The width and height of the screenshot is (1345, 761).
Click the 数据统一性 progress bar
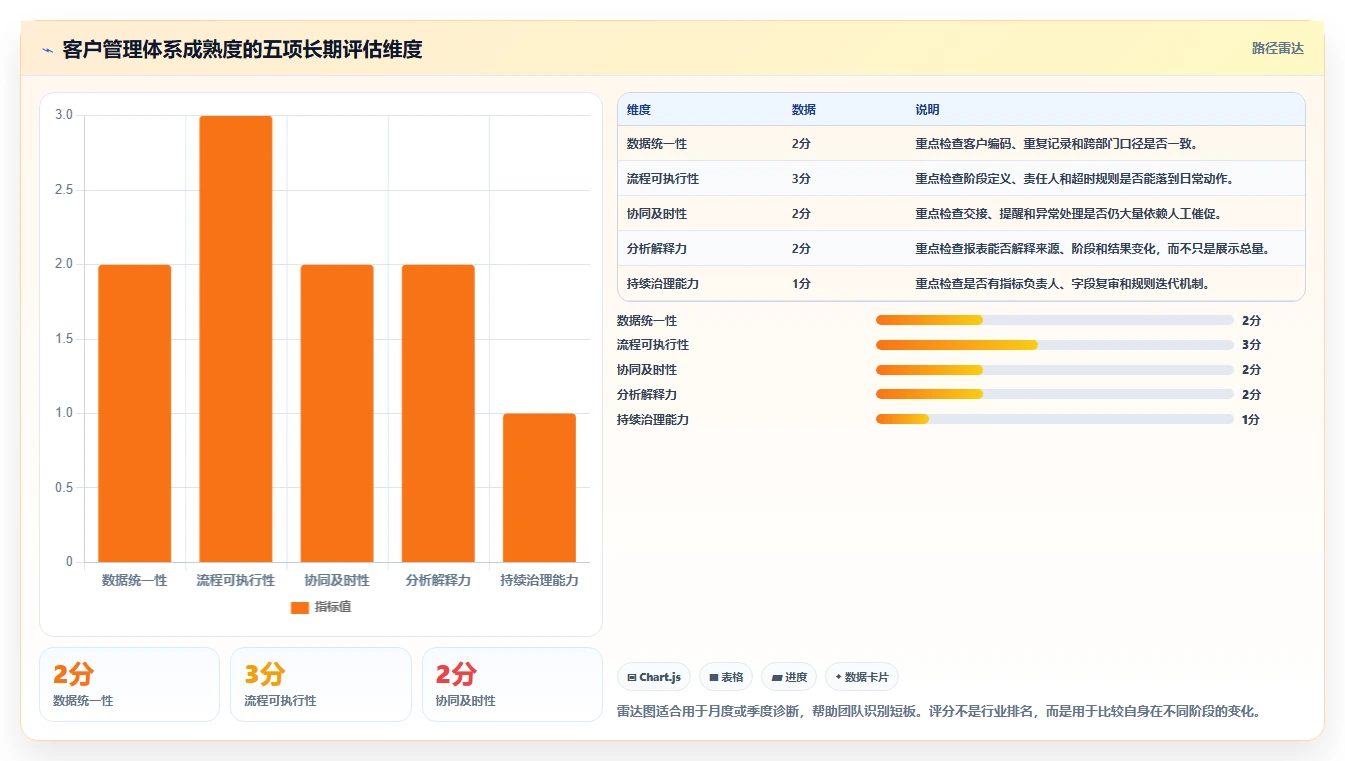[1054, 320]
